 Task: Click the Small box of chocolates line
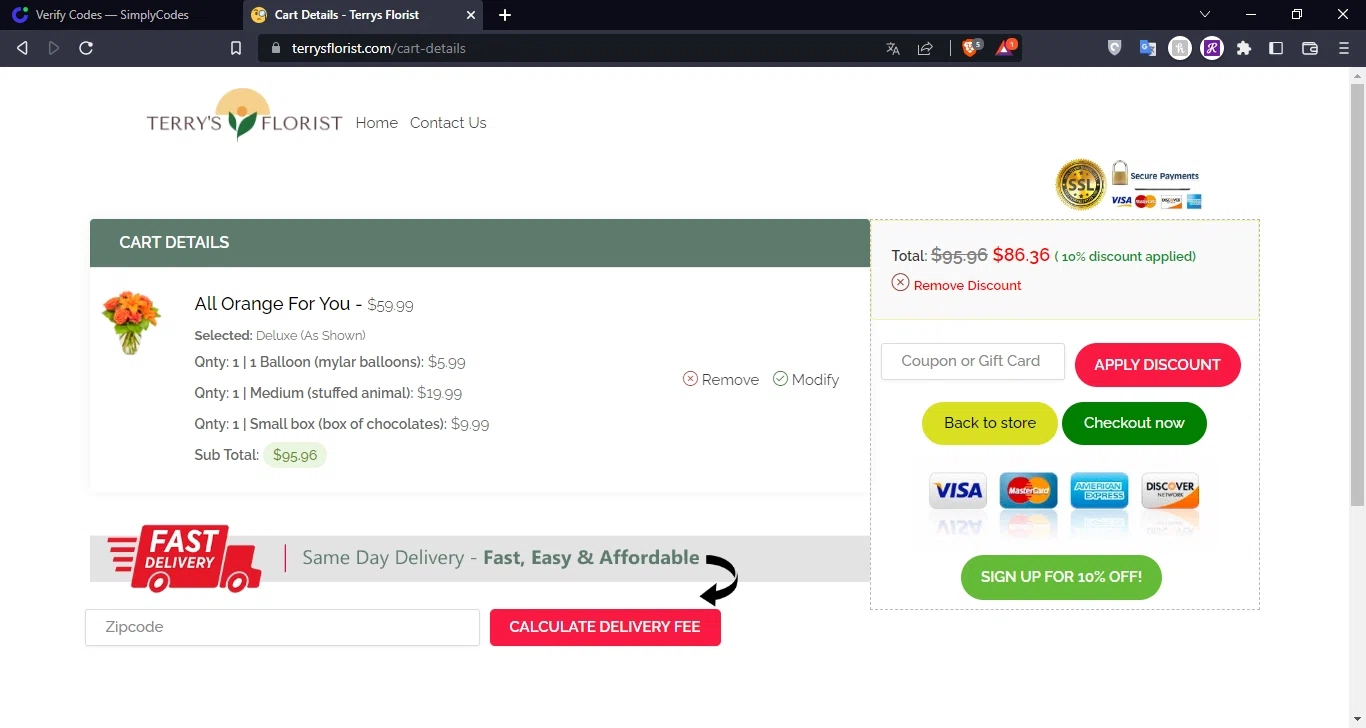[342, 424]
